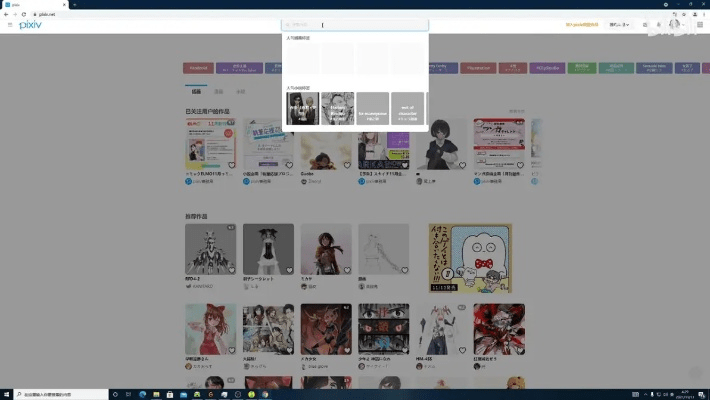Switch to the Manga tab
710x400 pixels.
point(219,91)
